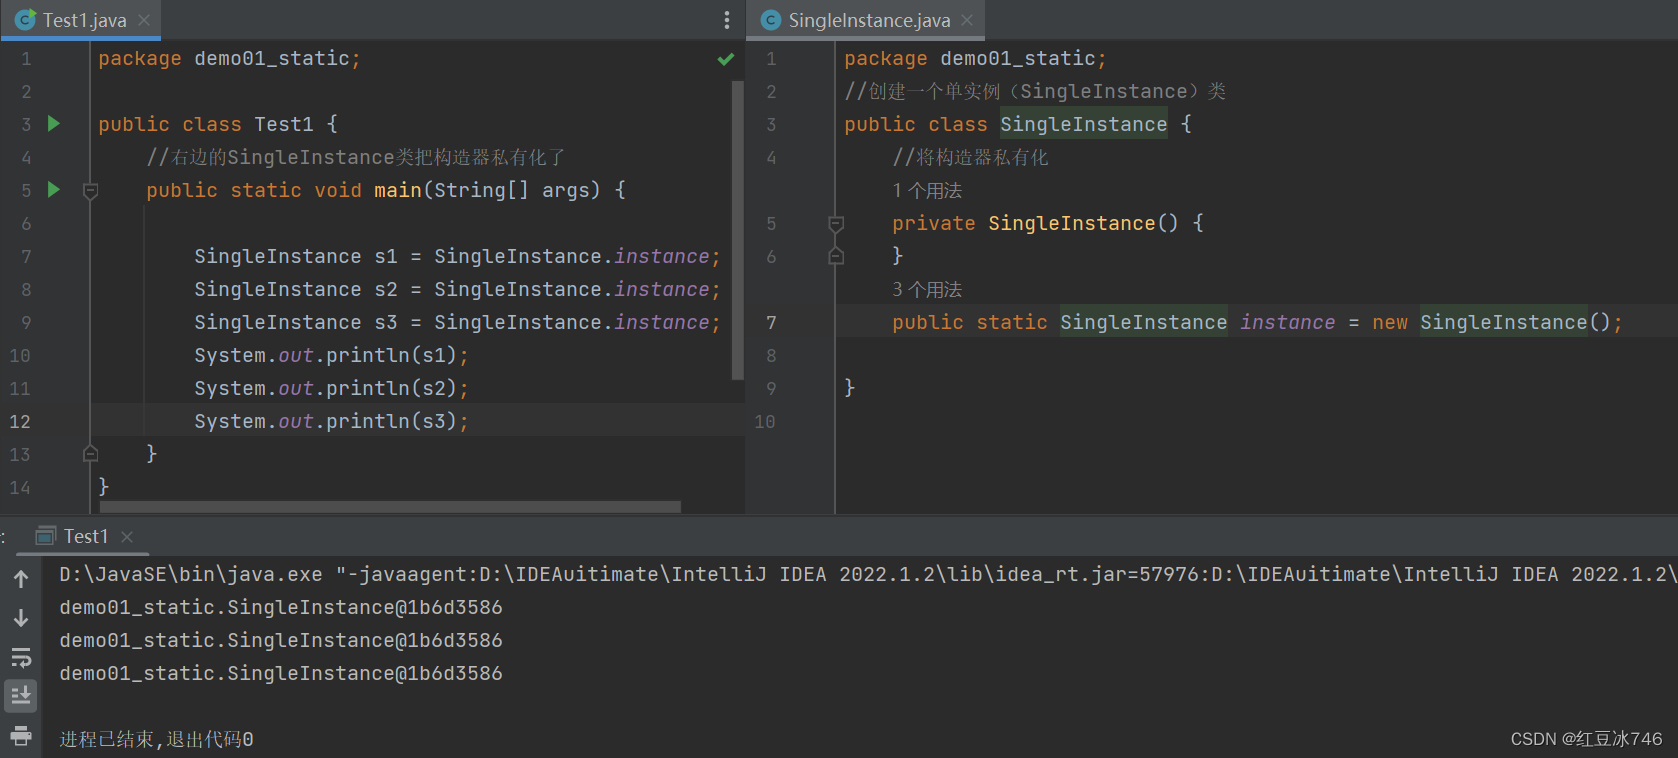This screenshot has width=1678, height=758.
Task: Click '进程已结束,退出代码0' in the console
Action: (156, 739)
